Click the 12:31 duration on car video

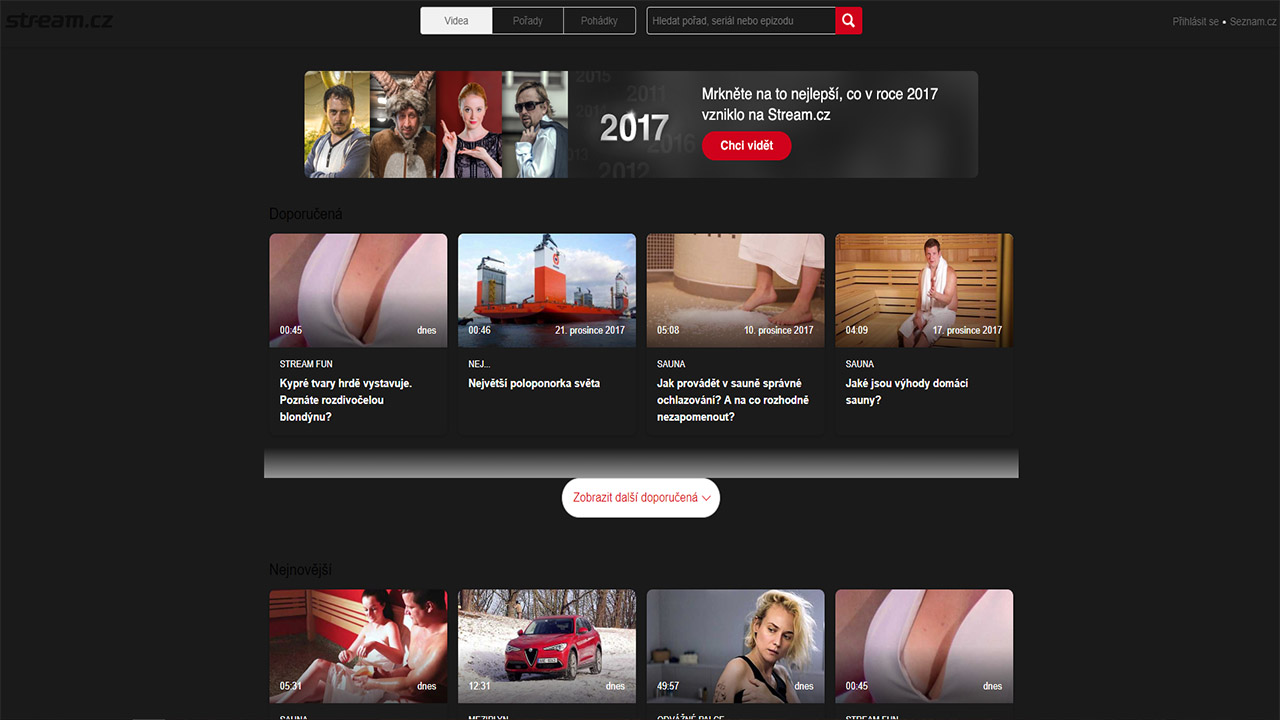pos(479,686)
